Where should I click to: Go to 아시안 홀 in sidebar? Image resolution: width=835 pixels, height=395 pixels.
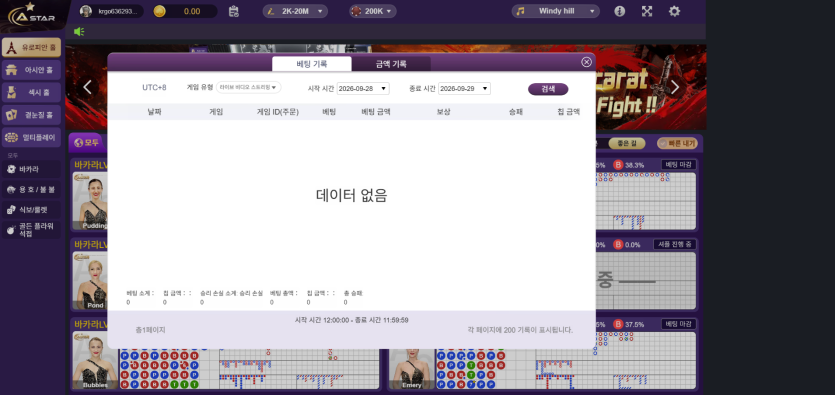(31, 70)
